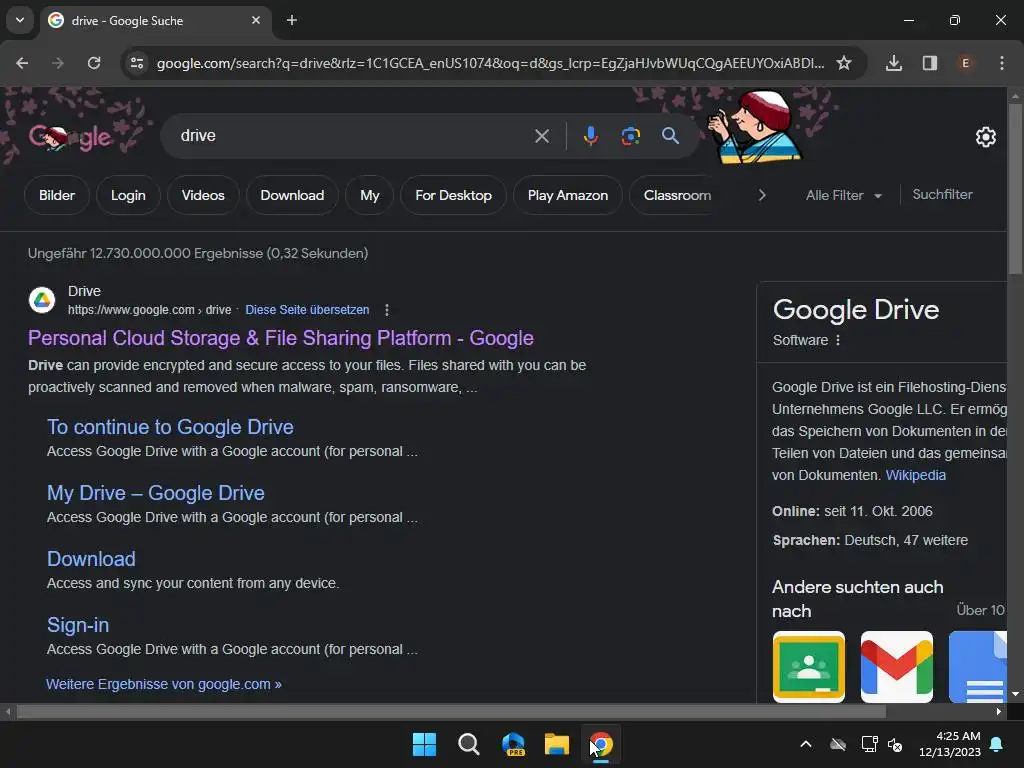Open the Wikipedia link in knowledge panel

point(916,475)
